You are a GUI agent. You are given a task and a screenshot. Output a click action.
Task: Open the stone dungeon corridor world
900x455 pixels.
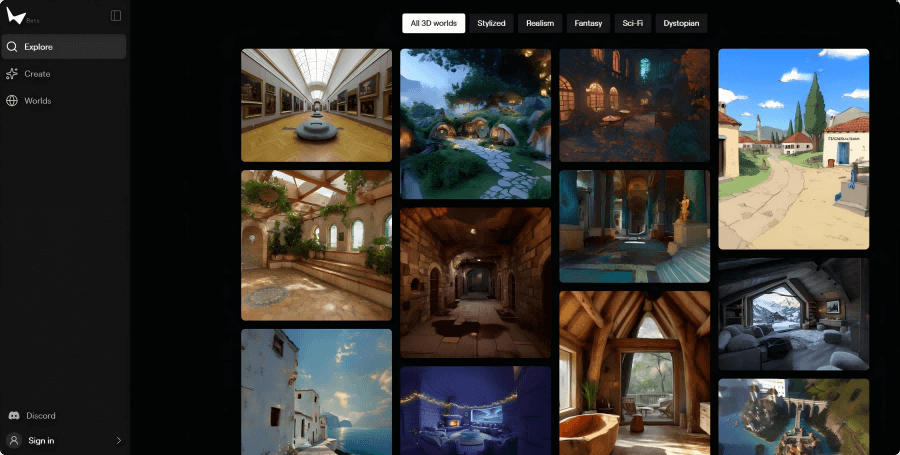(475, 282)
